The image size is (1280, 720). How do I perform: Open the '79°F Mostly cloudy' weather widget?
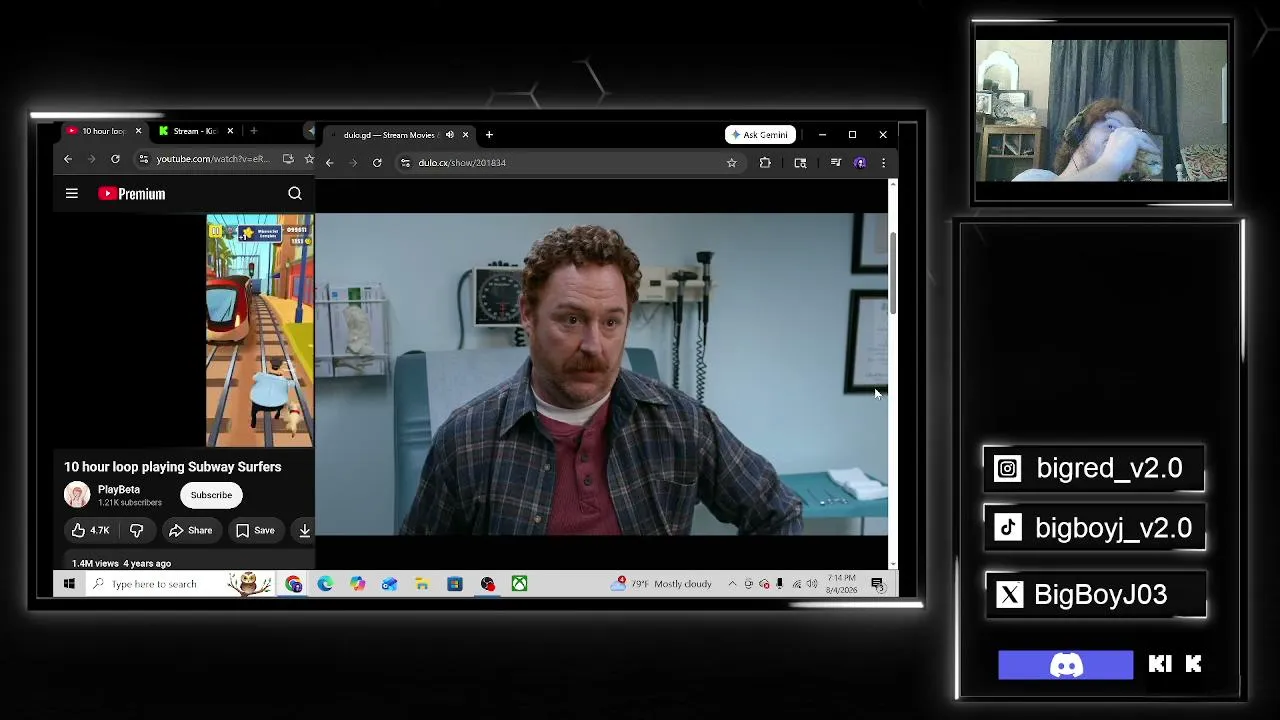pos(662,584)
